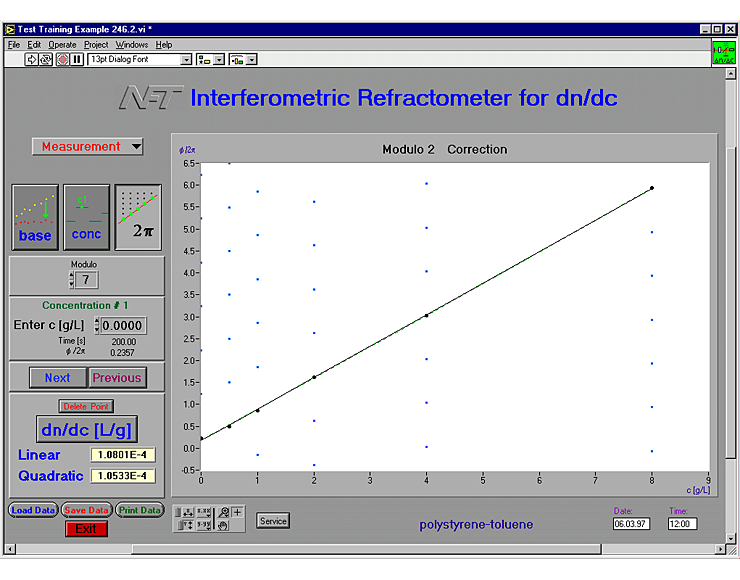The height and width of the screenshot is (580, 740).
Task: Click the Save Data button
Action: coord(86,510)
